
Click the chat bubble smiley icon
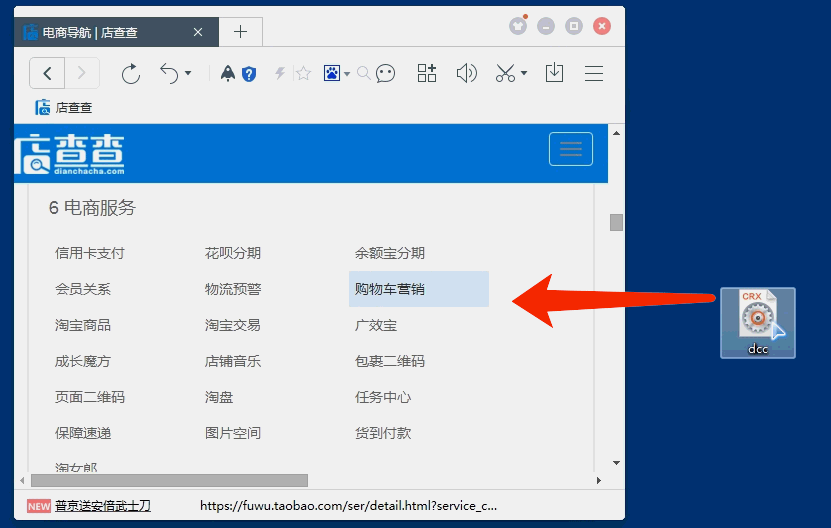(x=385, y=74)
